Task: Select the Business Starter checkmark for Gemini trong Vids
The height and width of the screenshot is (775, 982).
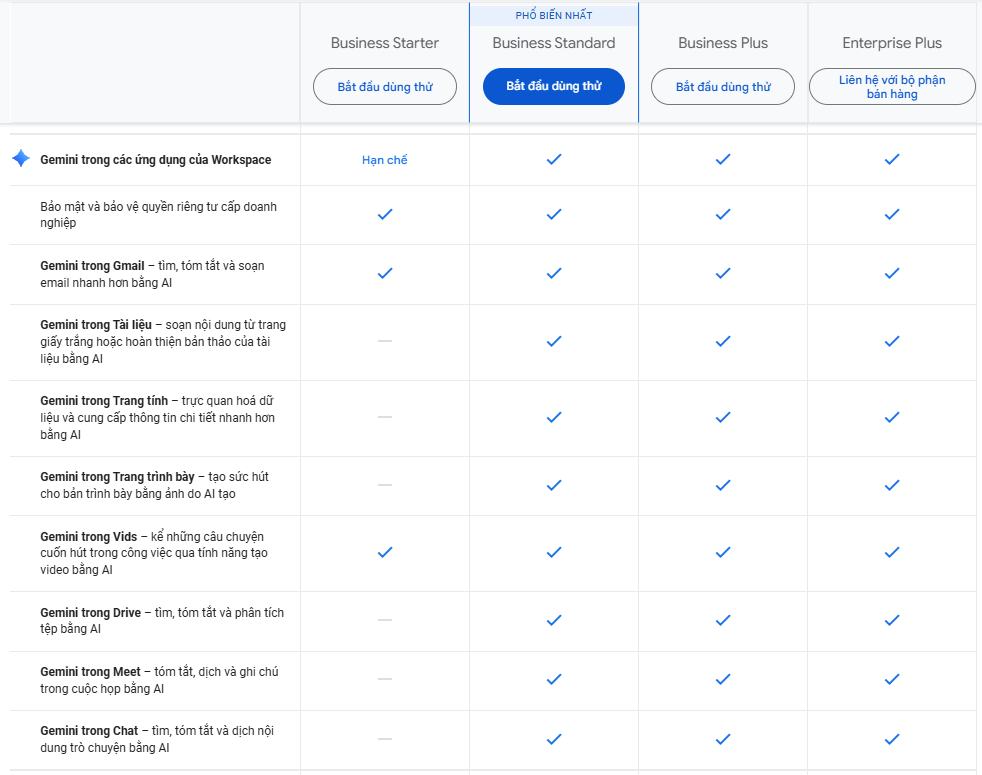Action: pos(385,551)
